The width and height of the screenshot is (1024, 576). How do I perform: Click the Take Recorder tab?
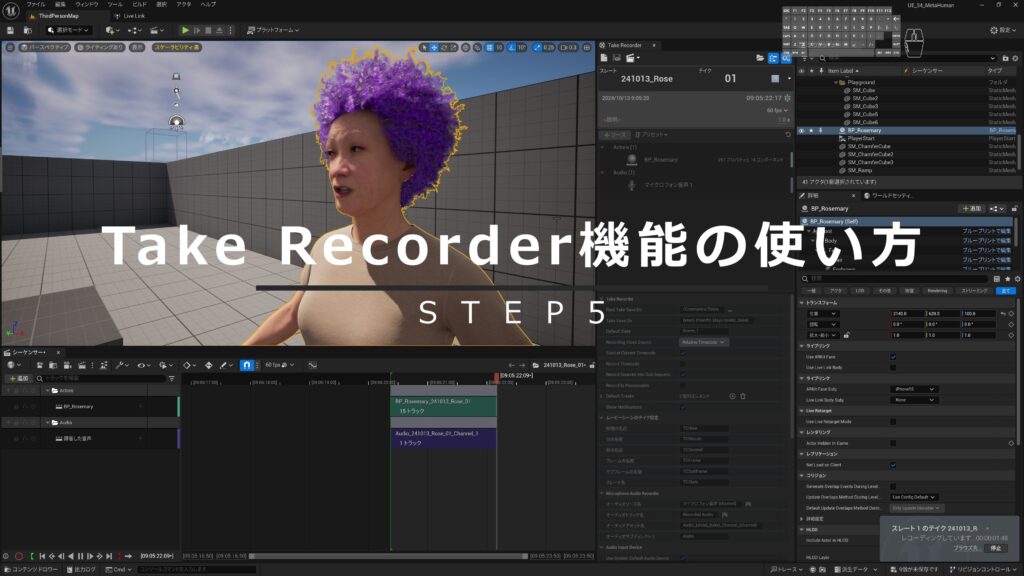click(624, 45)
